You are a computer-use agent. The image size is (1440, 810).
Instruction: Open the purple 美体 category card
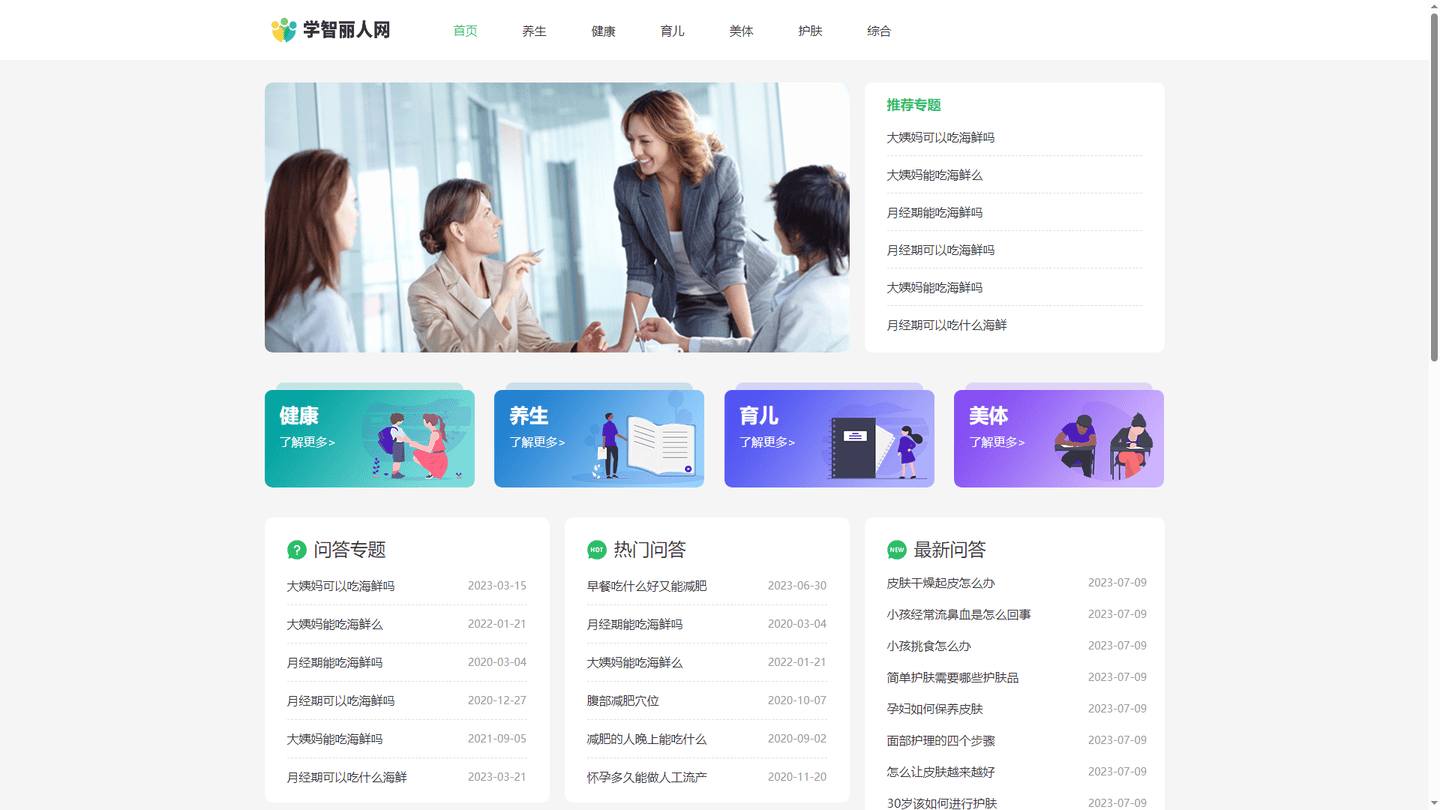click(x=1059, y=438)
